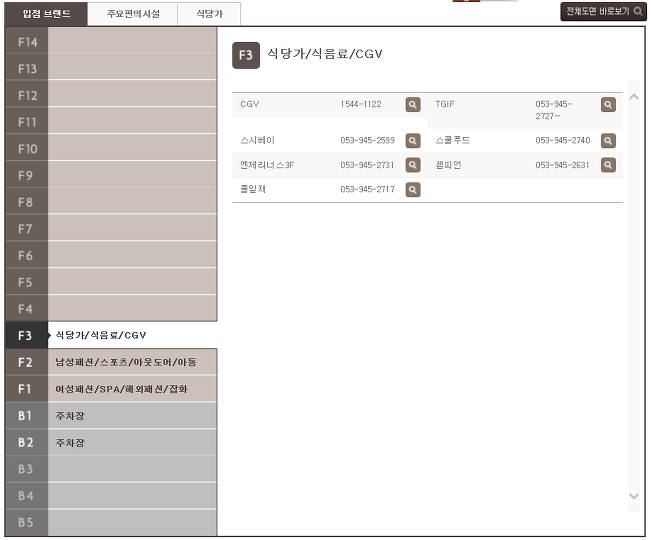Select floor F12
Image resolution: width=650 pixels, height=540 pixels.
[x=111, y=94]
